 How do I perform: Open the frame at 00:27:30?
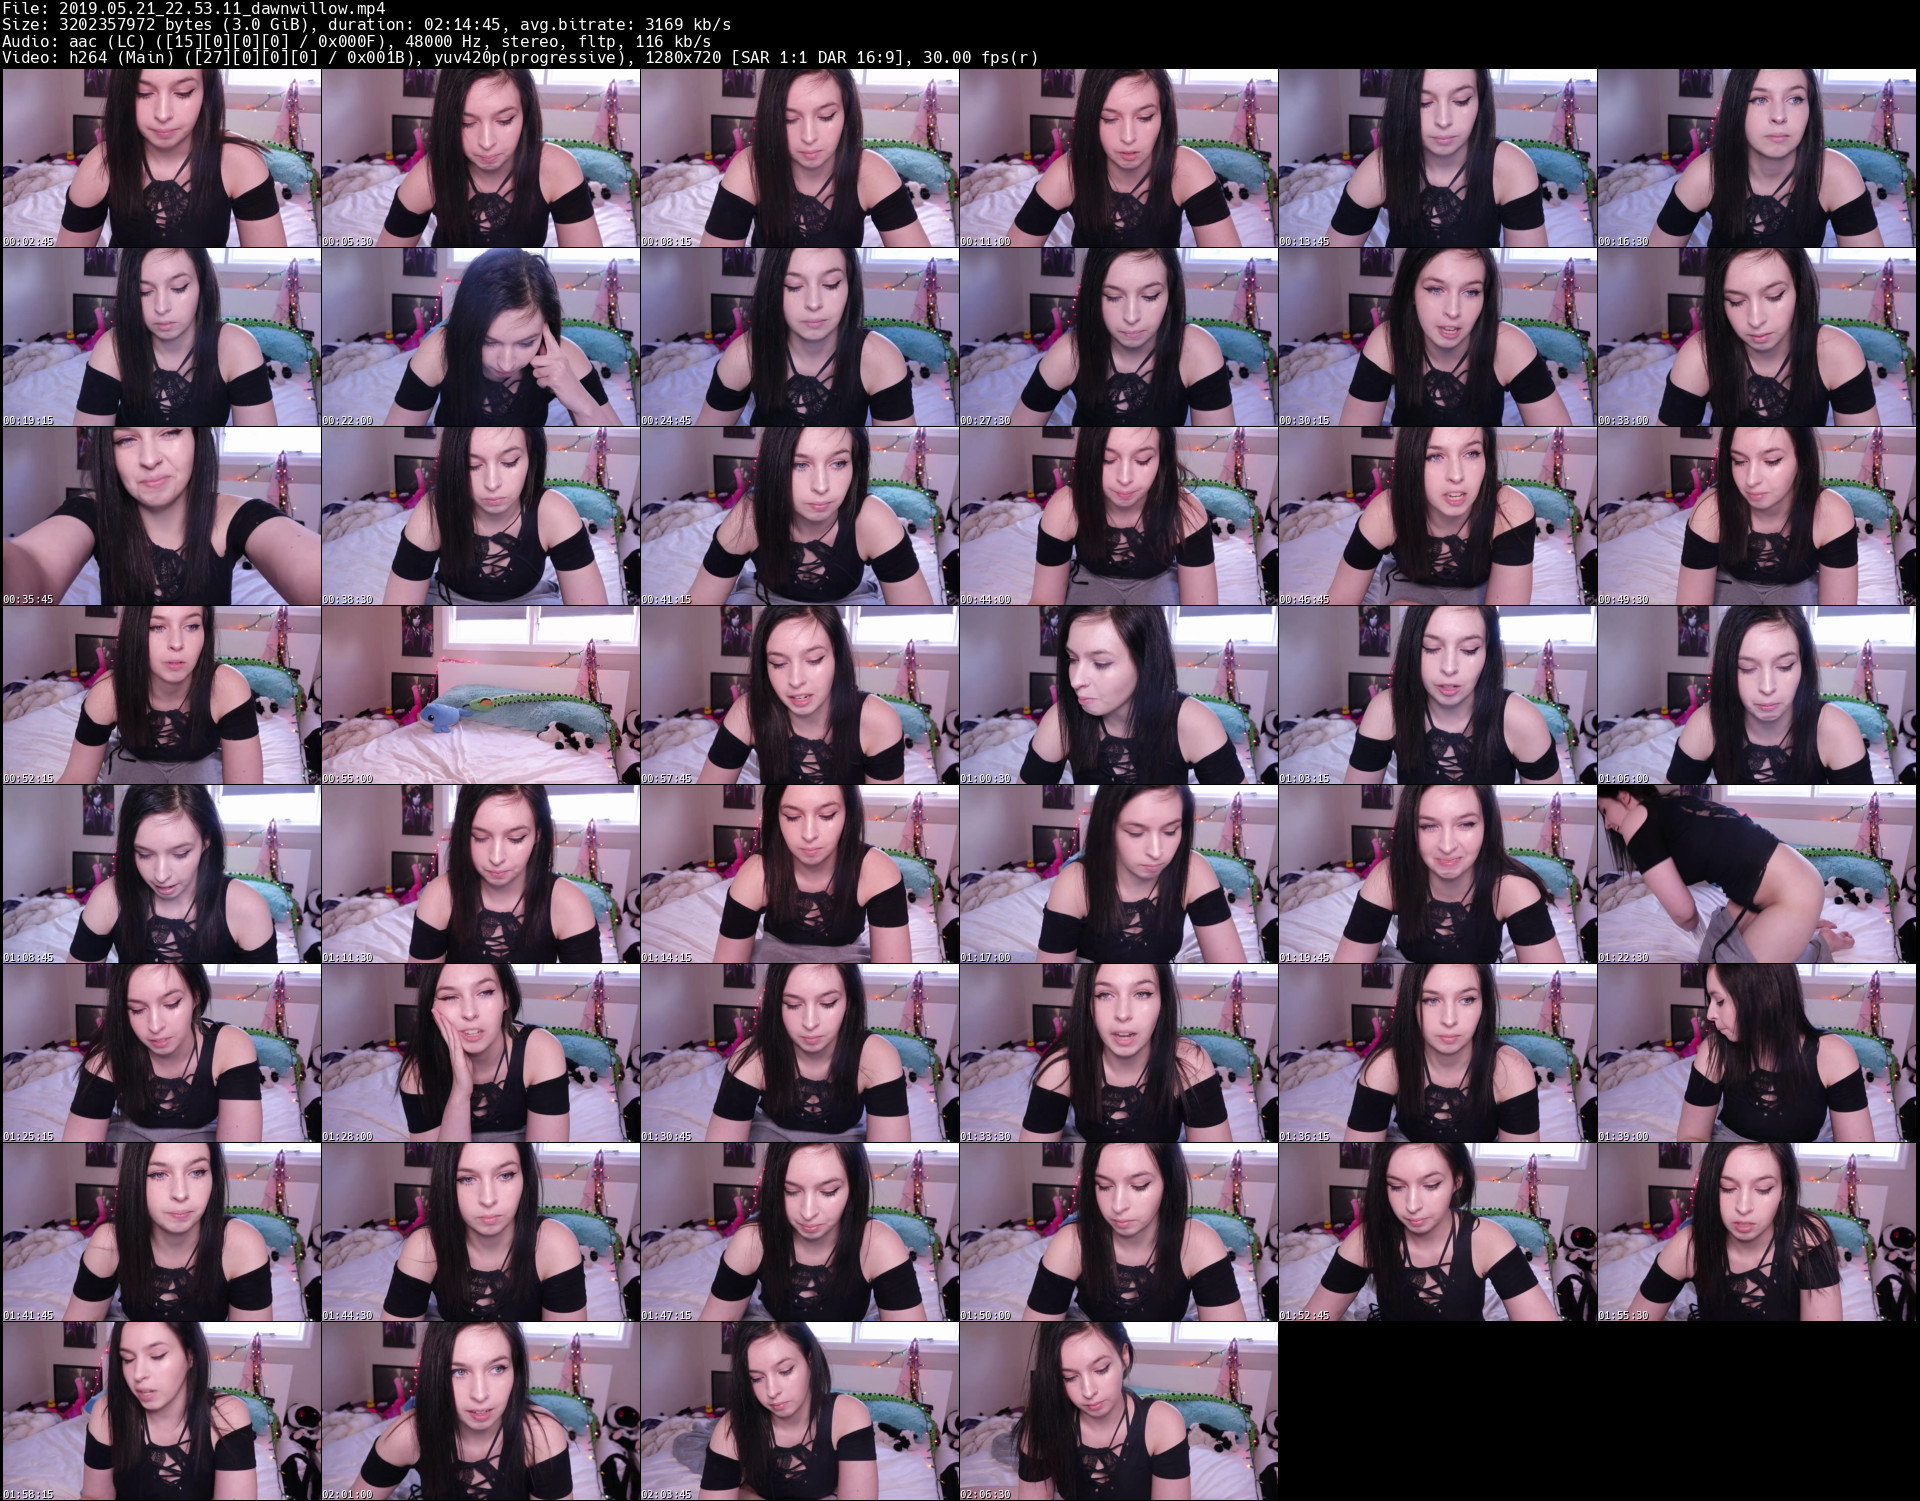[x=1118, y=337]
